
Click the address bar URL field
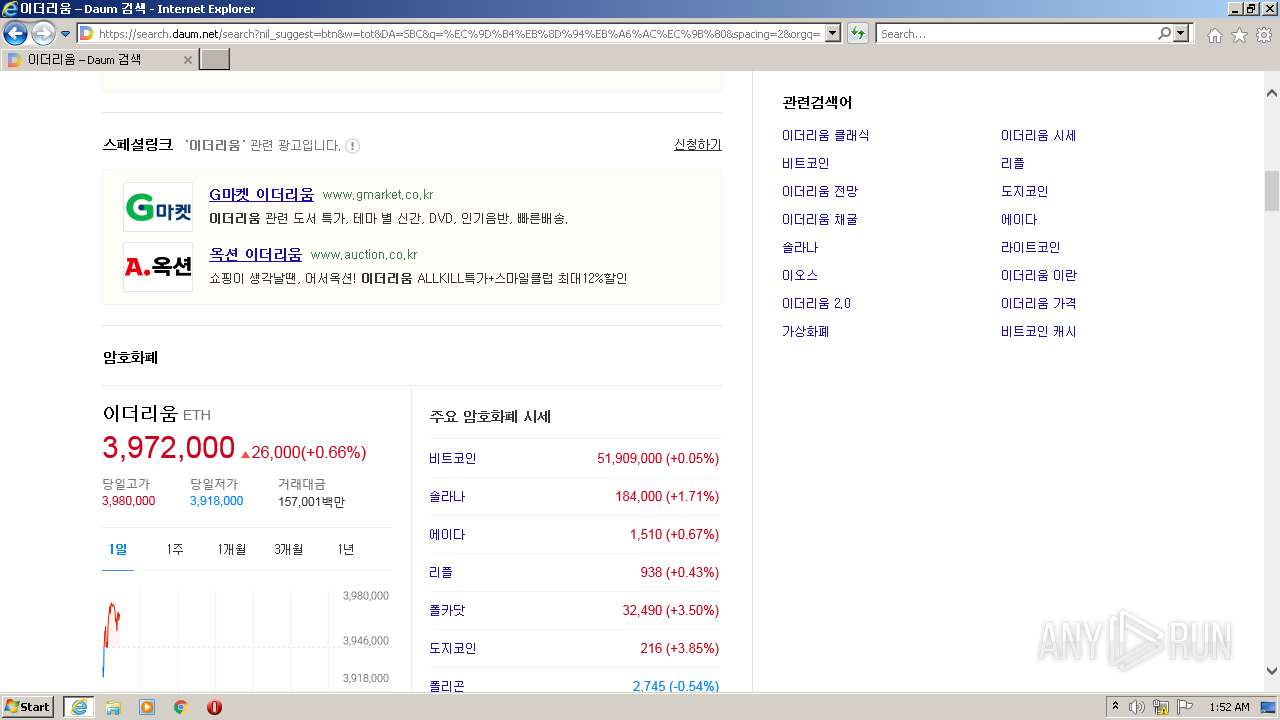click(458, 34)
